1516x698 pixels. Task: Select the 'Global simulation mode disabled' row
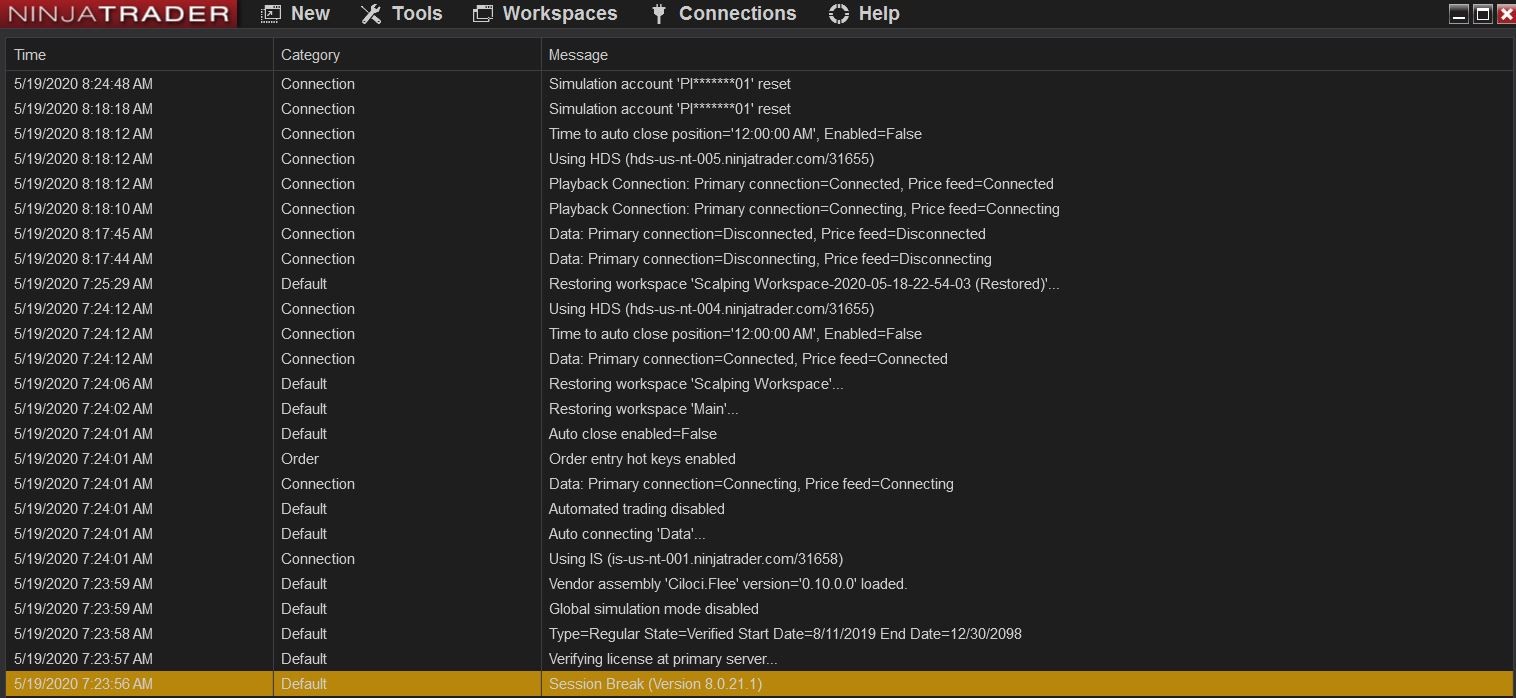[653, 609]
